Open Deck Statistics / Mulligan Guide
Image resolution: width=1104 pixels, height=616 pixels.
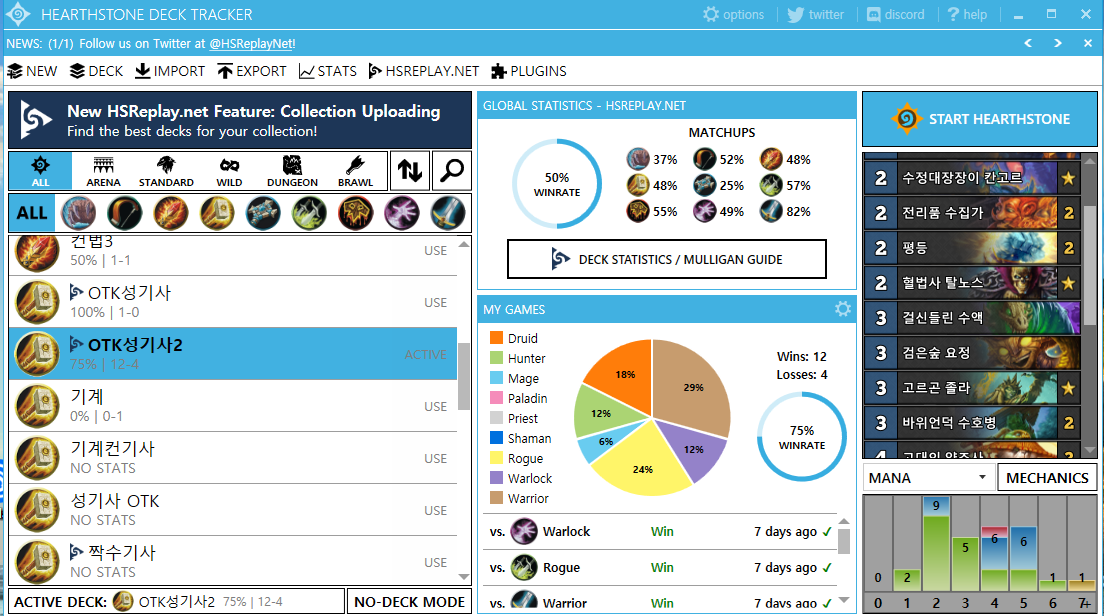[667, 259]
